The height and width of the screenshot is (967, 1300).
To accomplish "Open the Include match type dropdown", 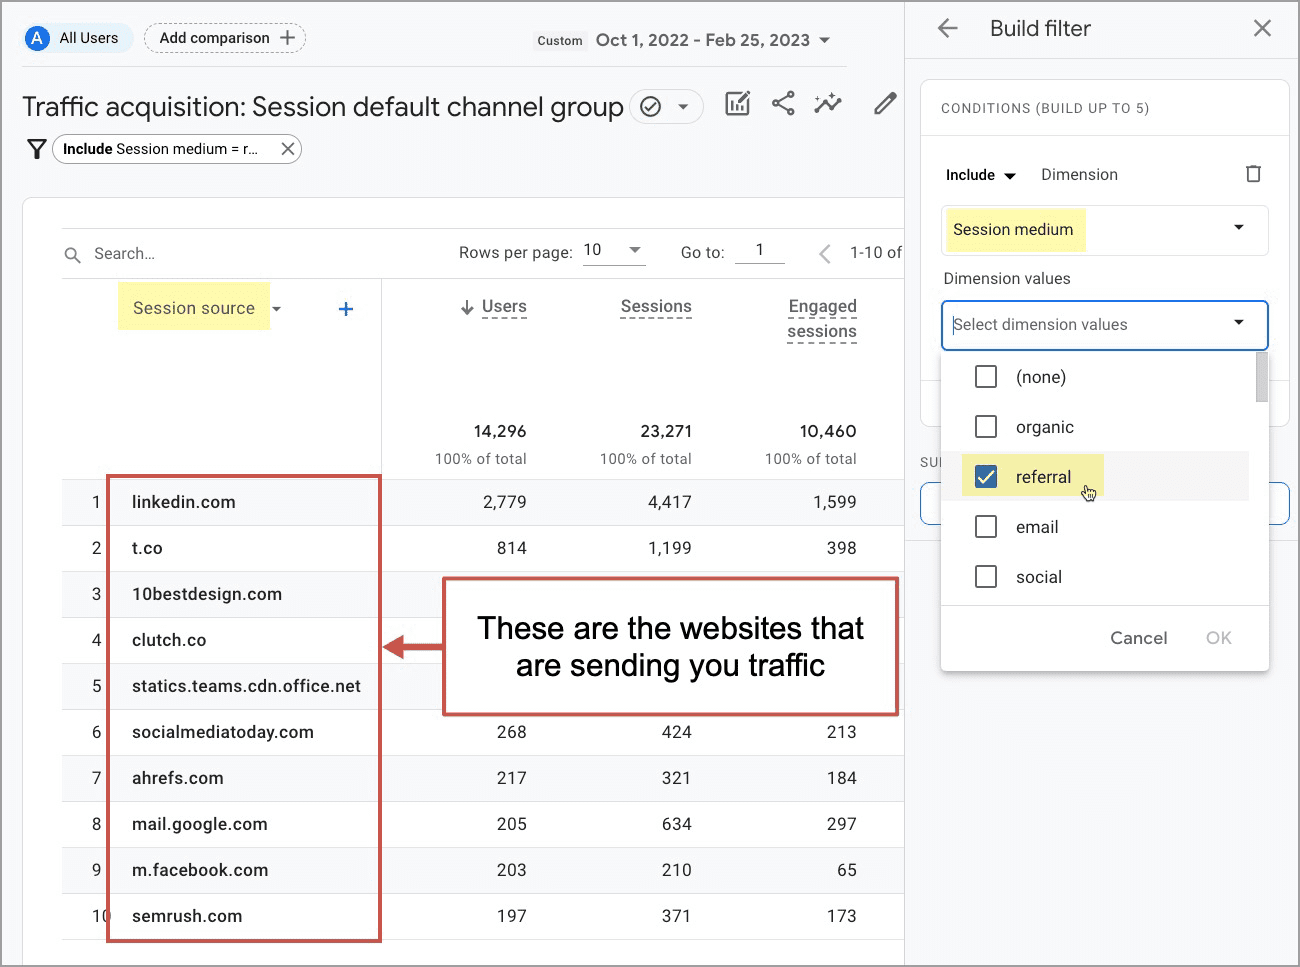I will tap(980, 175).
